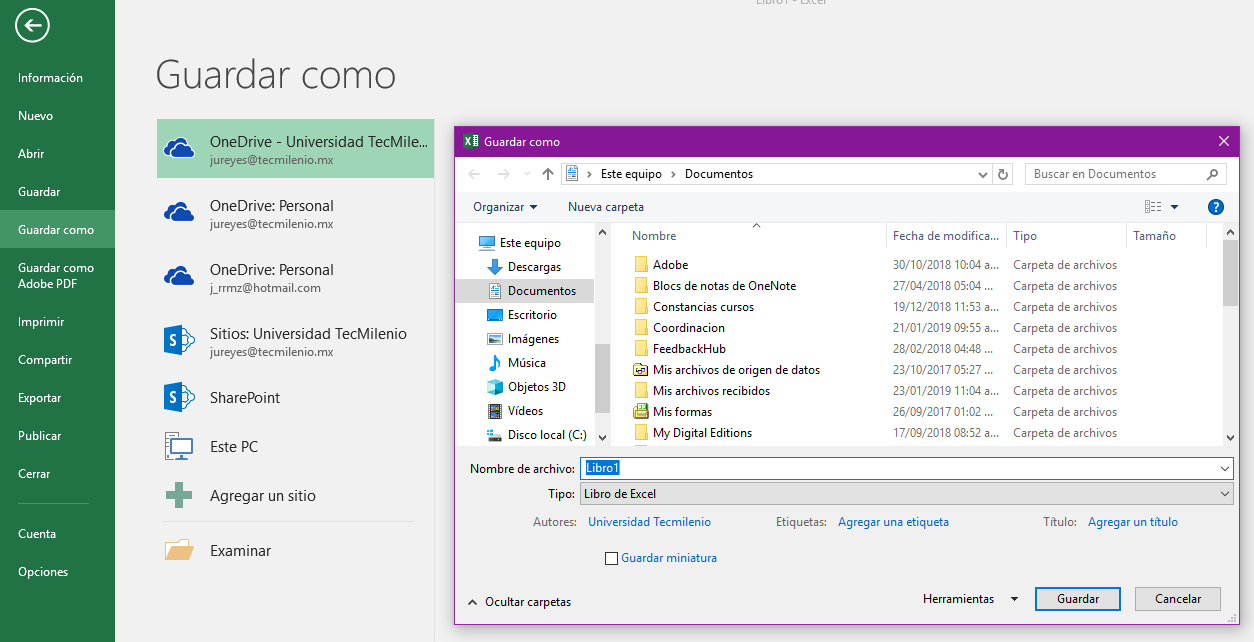This screenshot has width=1254, height=642.
Task: Click the Agregar un título link
Action: pos(1133,522)
